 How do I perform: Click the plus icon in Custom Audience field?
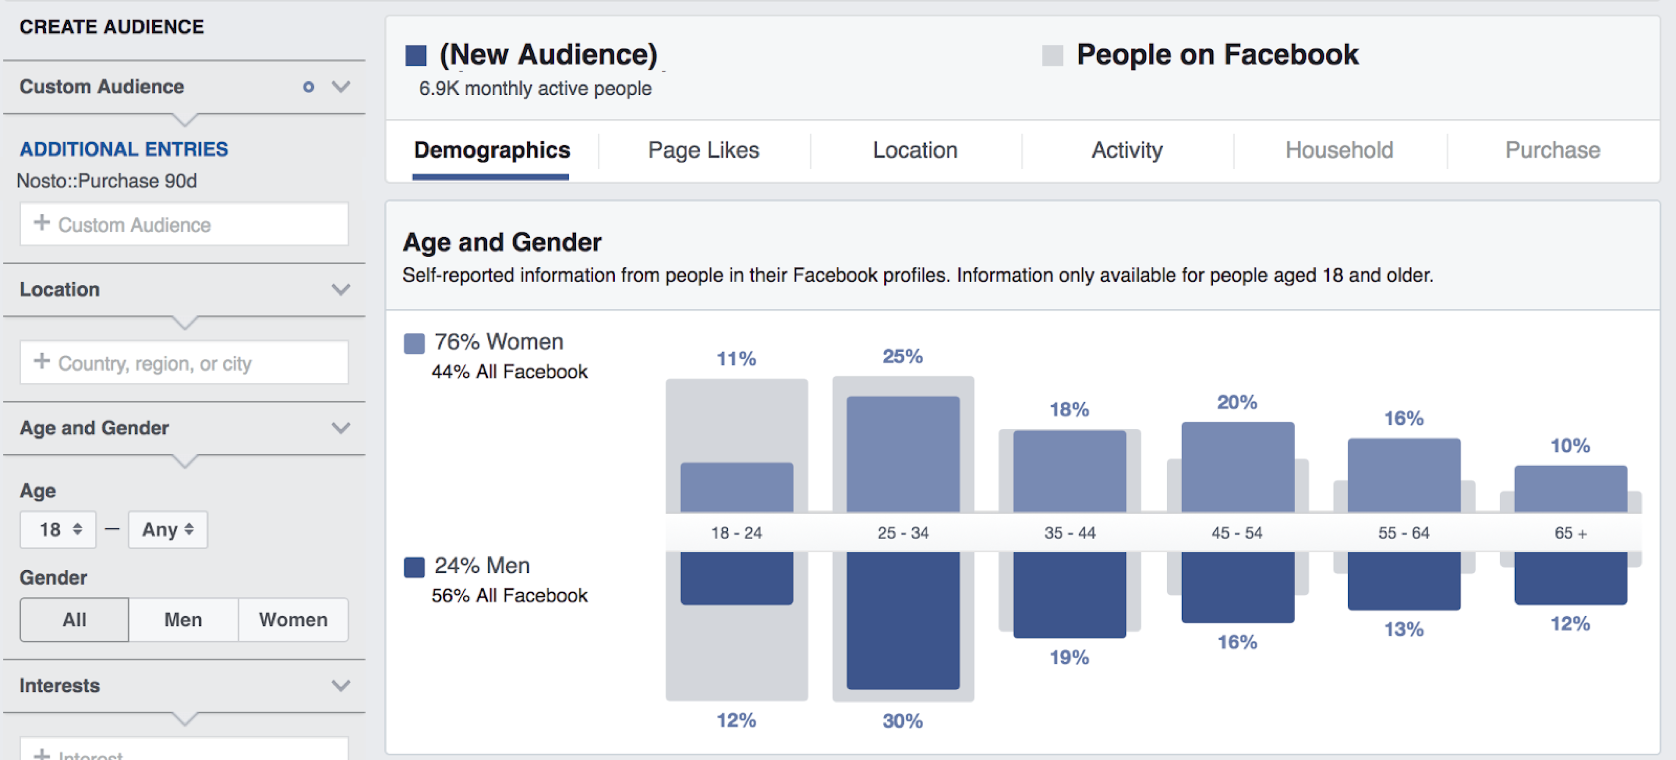[42, 223]
